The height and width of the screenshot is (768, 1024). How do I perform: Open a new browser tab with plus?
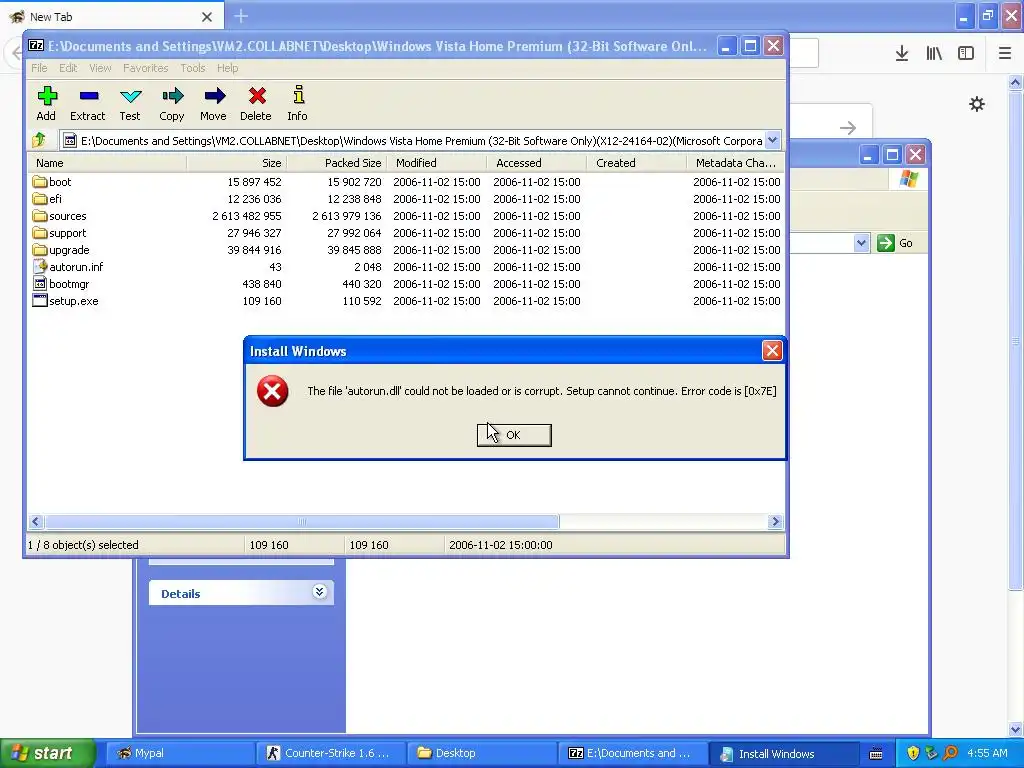tap(241, 16)
